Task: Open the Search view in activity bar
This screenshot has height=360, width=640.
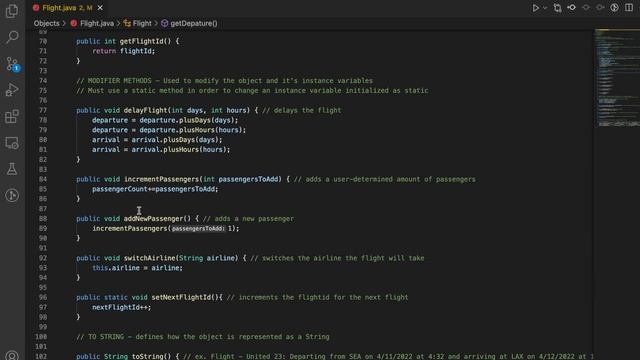Action: point(12,37)
